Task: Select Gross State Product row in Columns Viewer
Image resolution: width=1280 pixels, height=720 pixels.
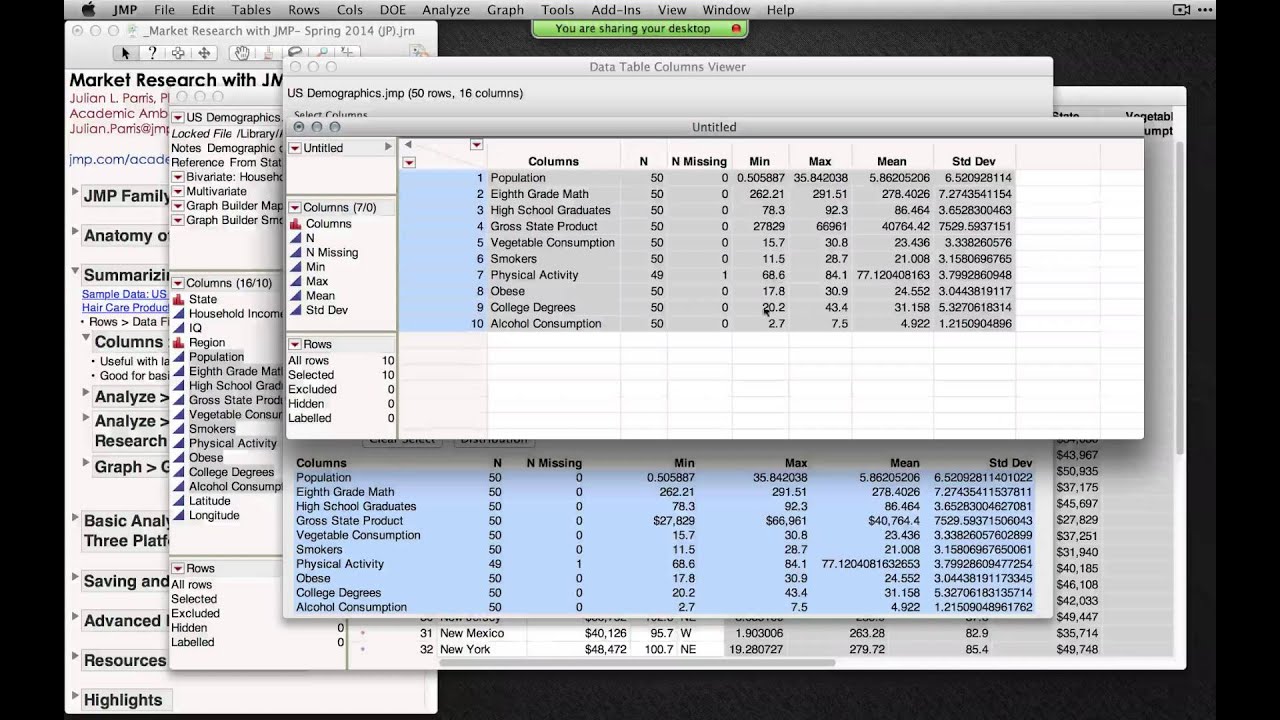Action: pos(665,521)
